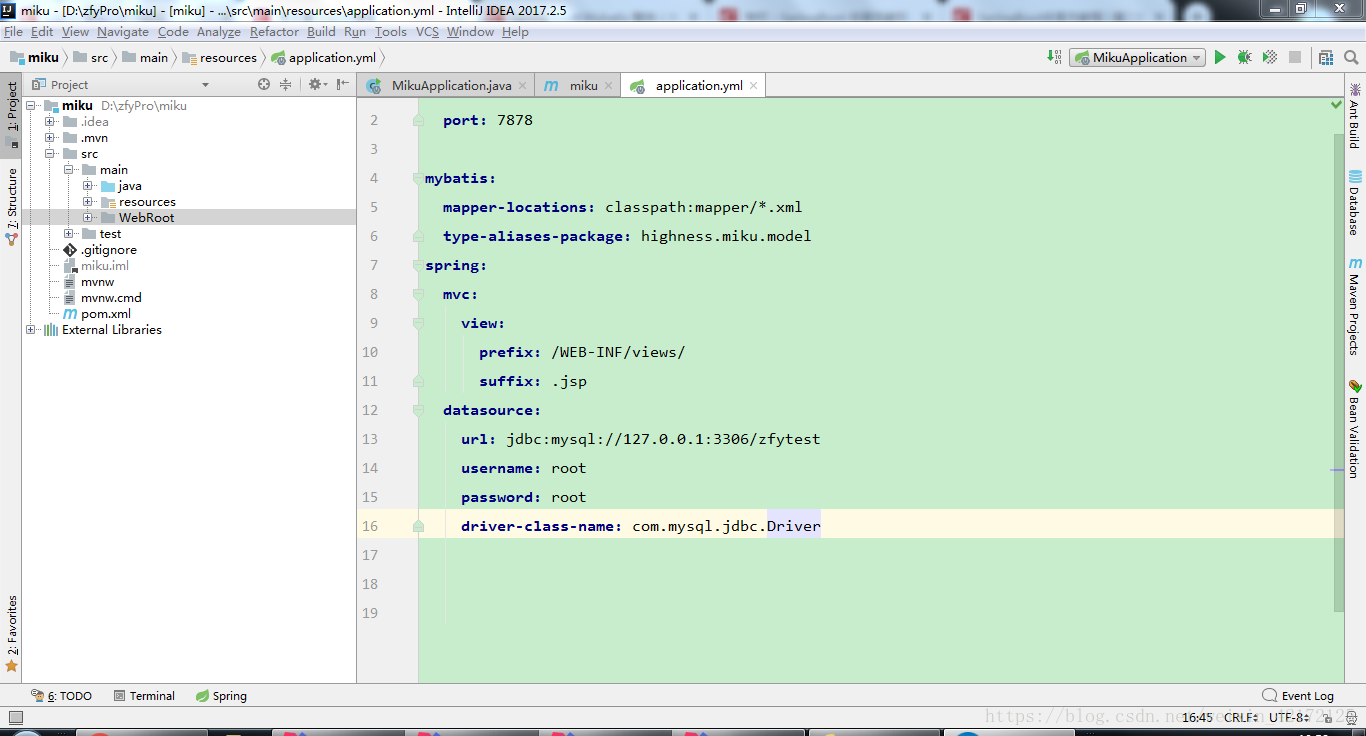Switch to the MikuApplication.java editor tab
1366x736 pixels.
[x=446, y=85]
